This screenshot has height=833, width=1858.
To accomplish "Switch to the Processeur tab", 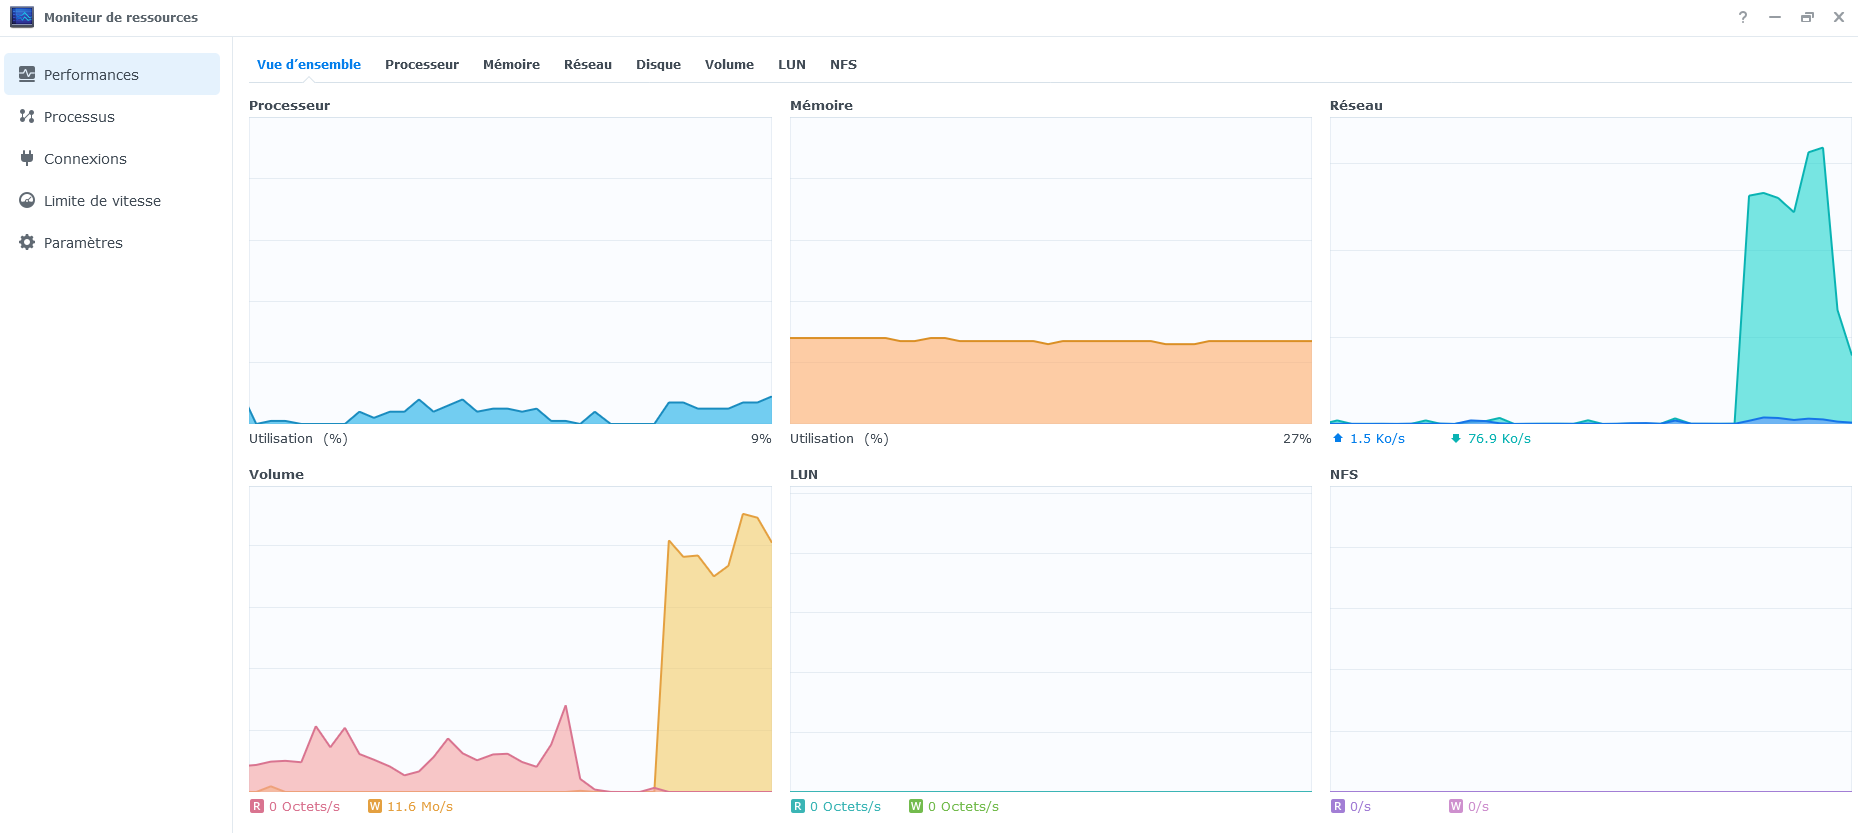I will [x=421, y=64].
